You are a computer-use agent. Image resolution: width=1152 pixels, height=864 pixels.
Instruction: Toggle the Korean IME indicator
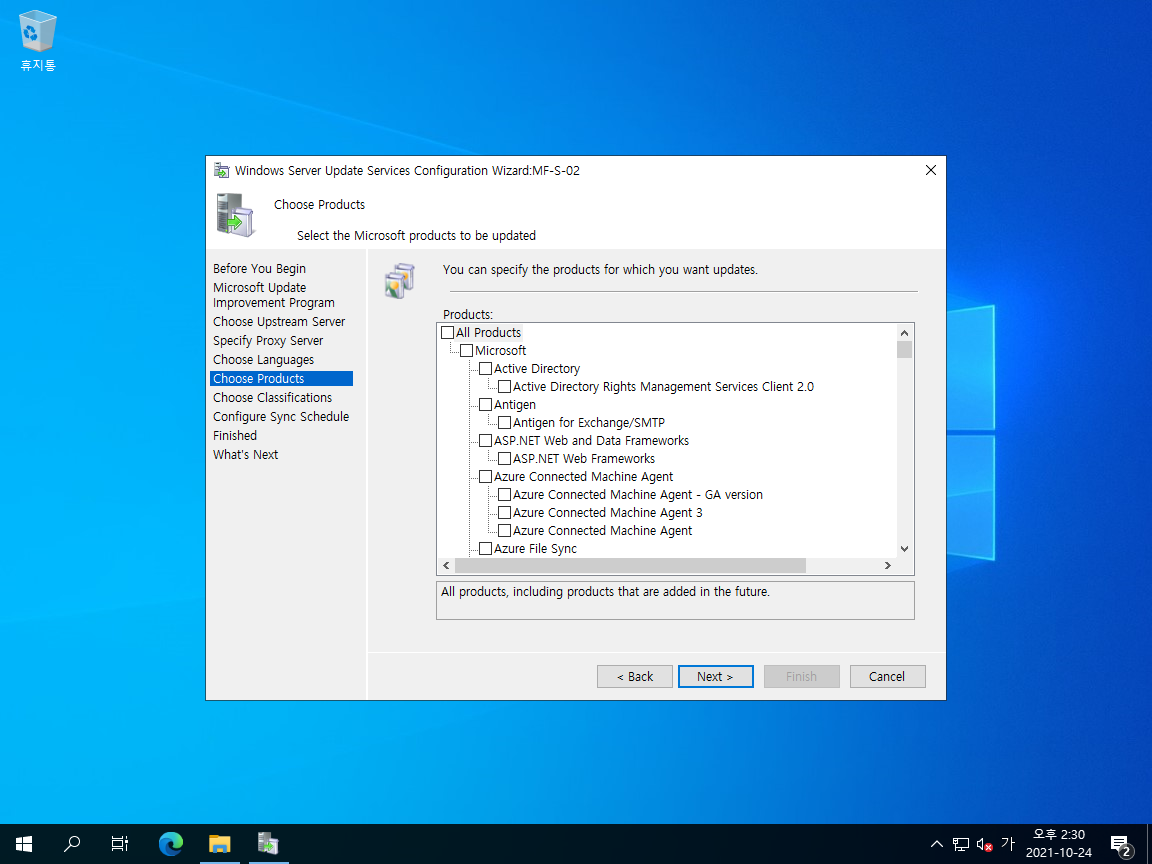click(x=1008, y=843)
